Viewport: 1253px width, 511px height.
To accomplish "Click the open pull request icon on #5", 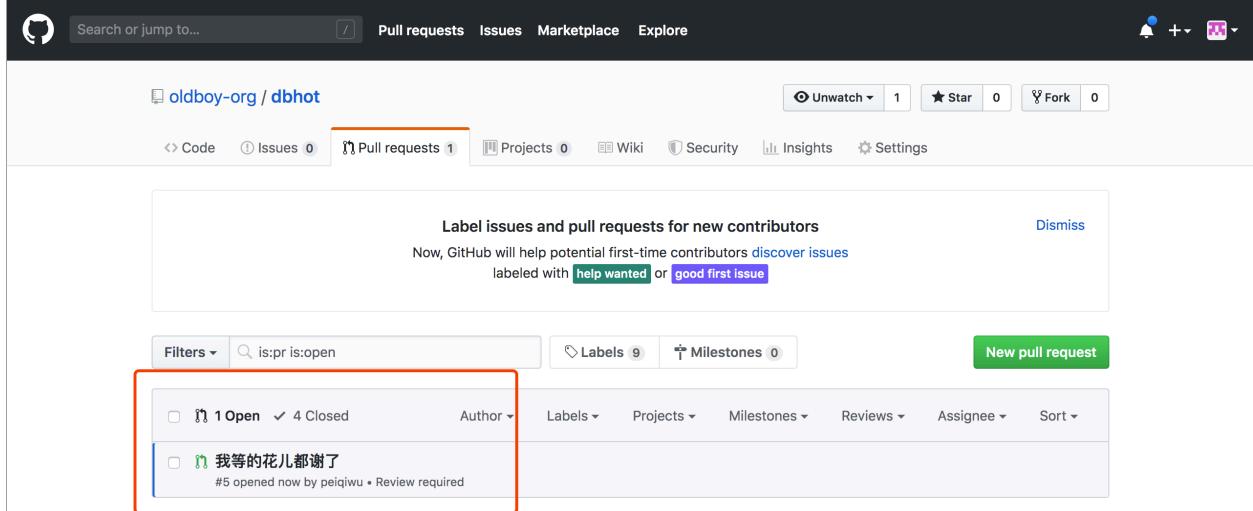I will tap(201, 462).
